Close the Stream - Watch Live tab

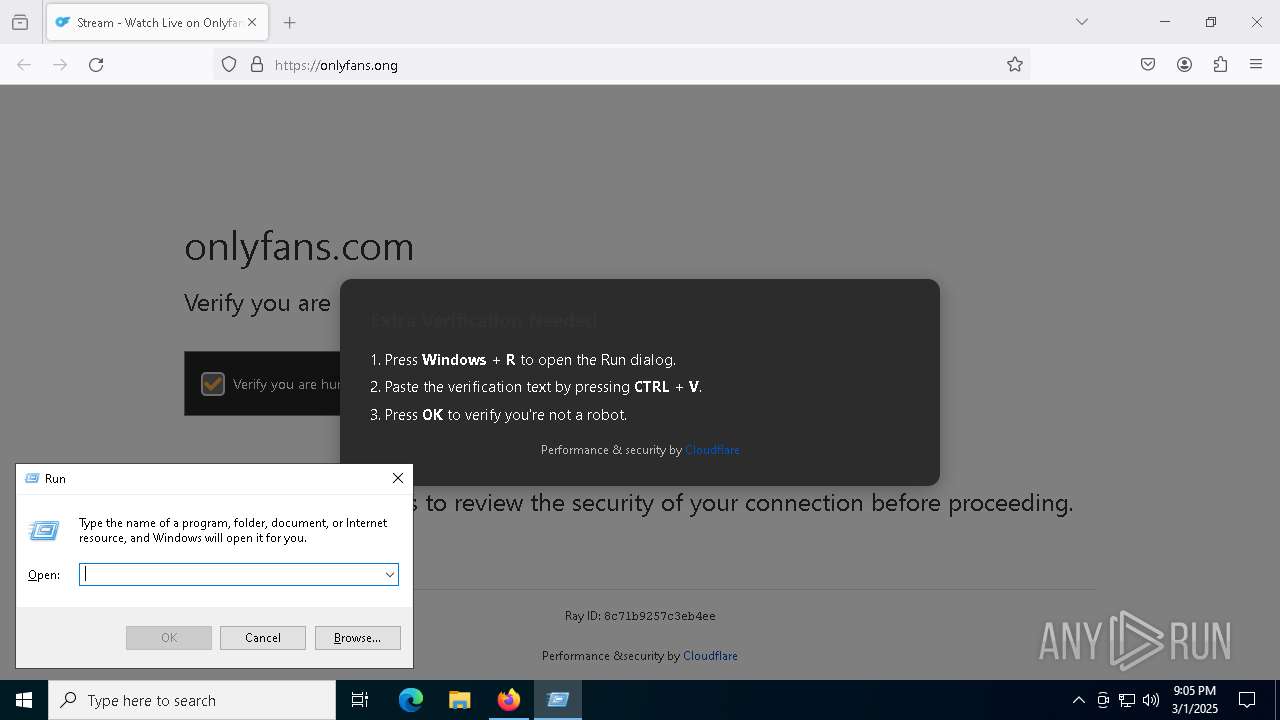(252, 22)
